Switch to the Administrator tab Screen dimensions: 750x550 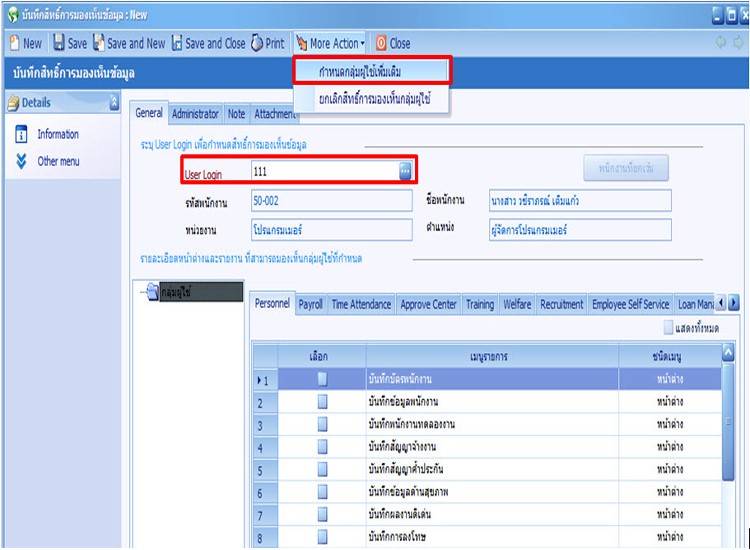195,114
